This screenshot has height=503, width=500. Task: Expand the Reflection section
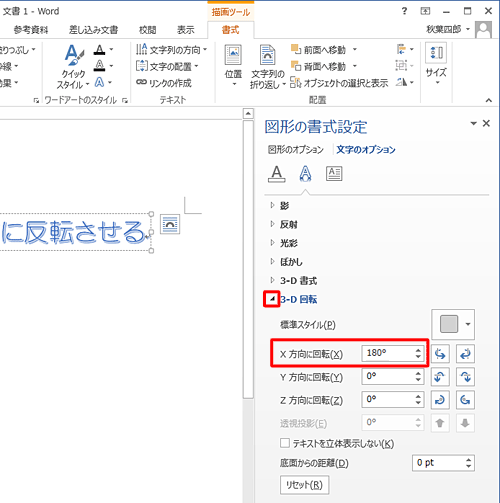pyautogui.click(x=272, y=224)
